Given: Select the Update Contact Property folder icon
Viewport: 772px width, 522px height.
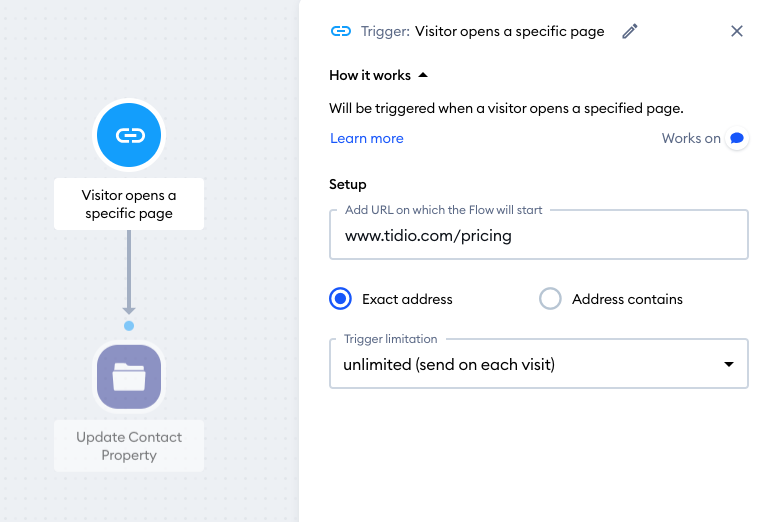Looking at the screenshot, I should coord(129,377).
